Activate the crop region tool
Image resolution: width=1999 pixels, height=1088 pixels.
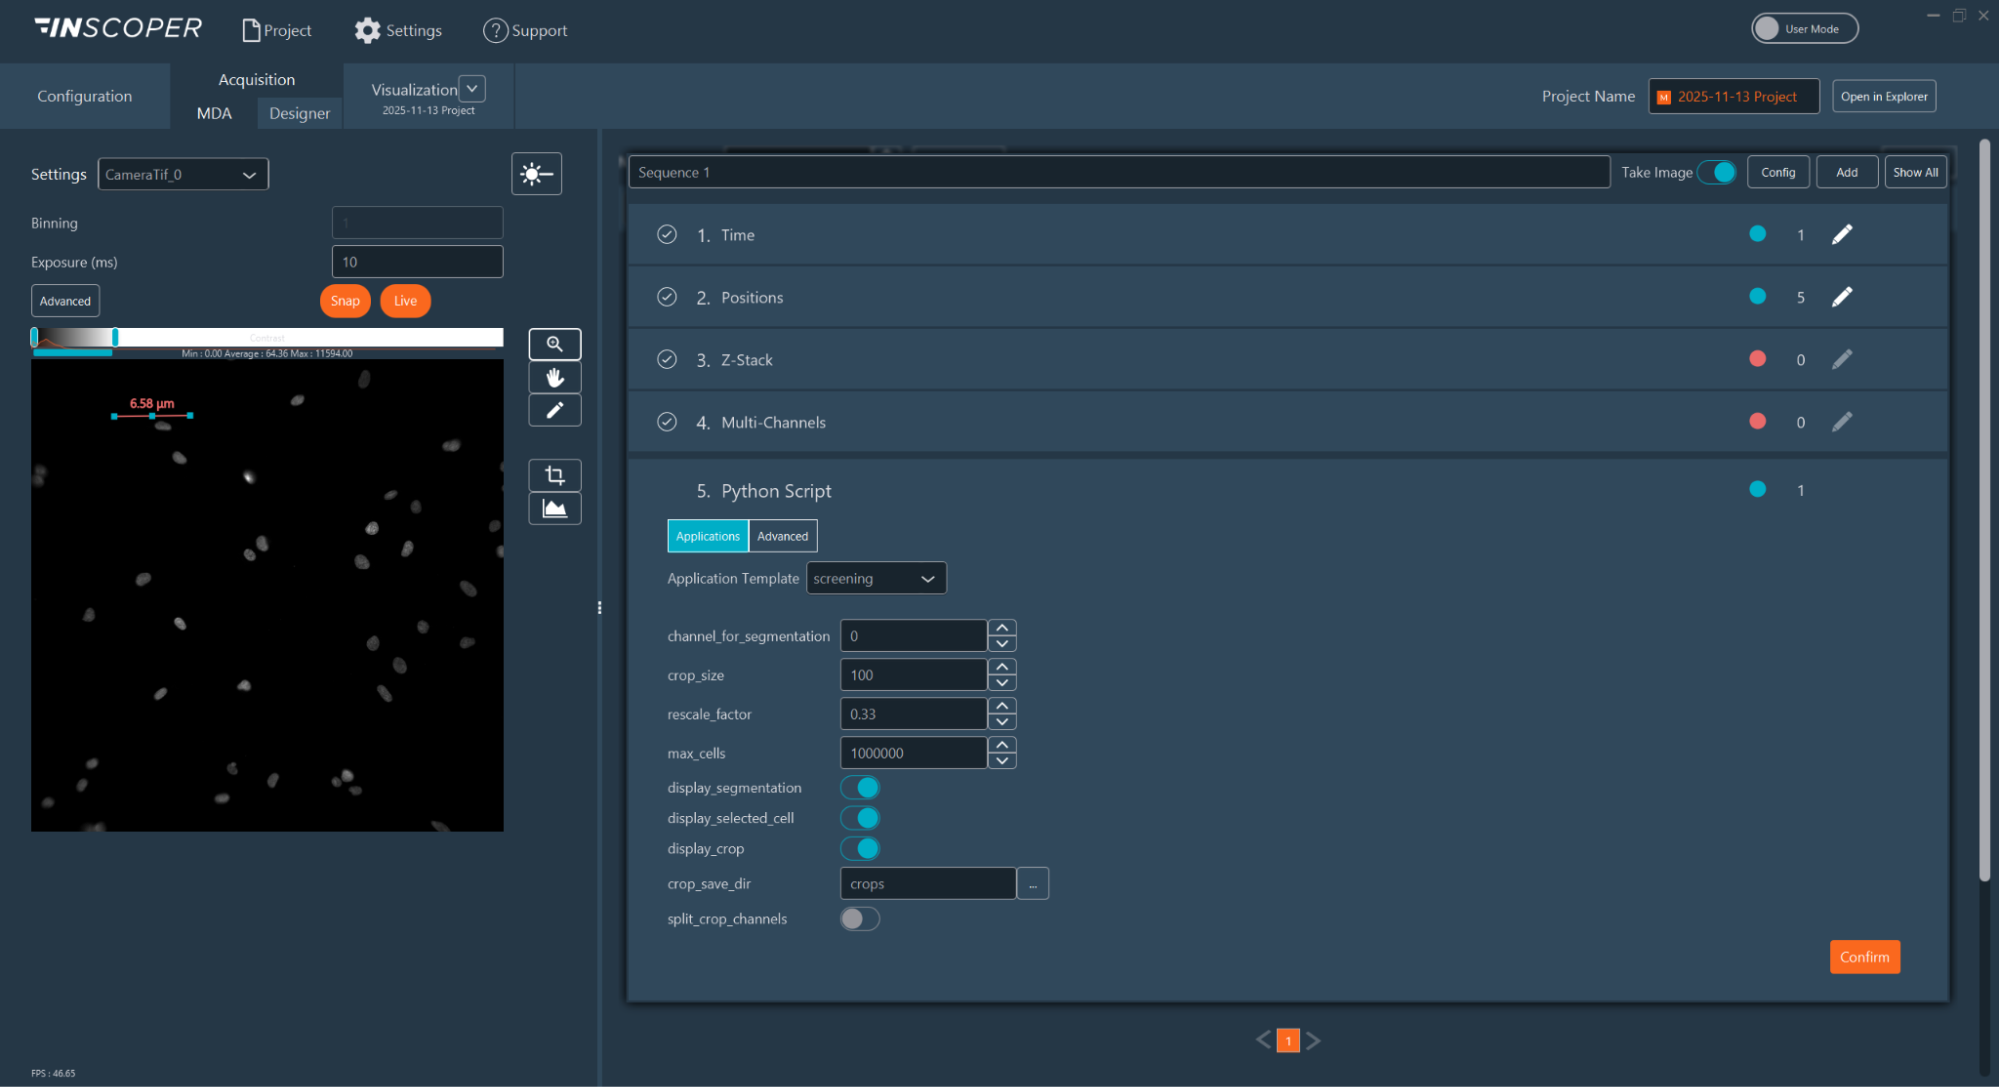pyautogui.click(x=554, y=475)
